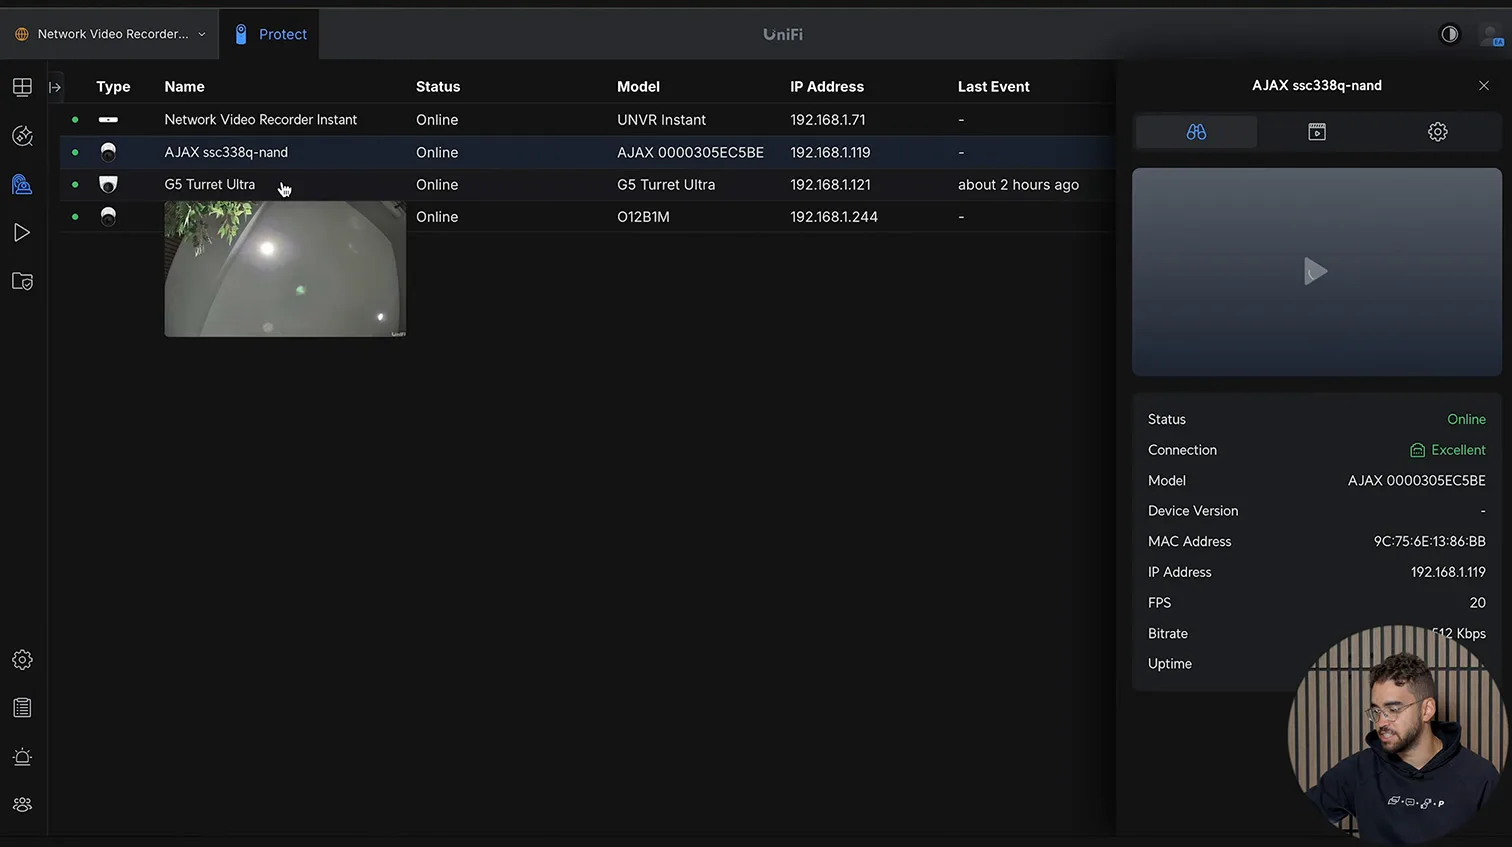Viewport: 1512px width, 847px height.
Task: Click the blue camera devices sidebar icon
Action: (22, 185)
